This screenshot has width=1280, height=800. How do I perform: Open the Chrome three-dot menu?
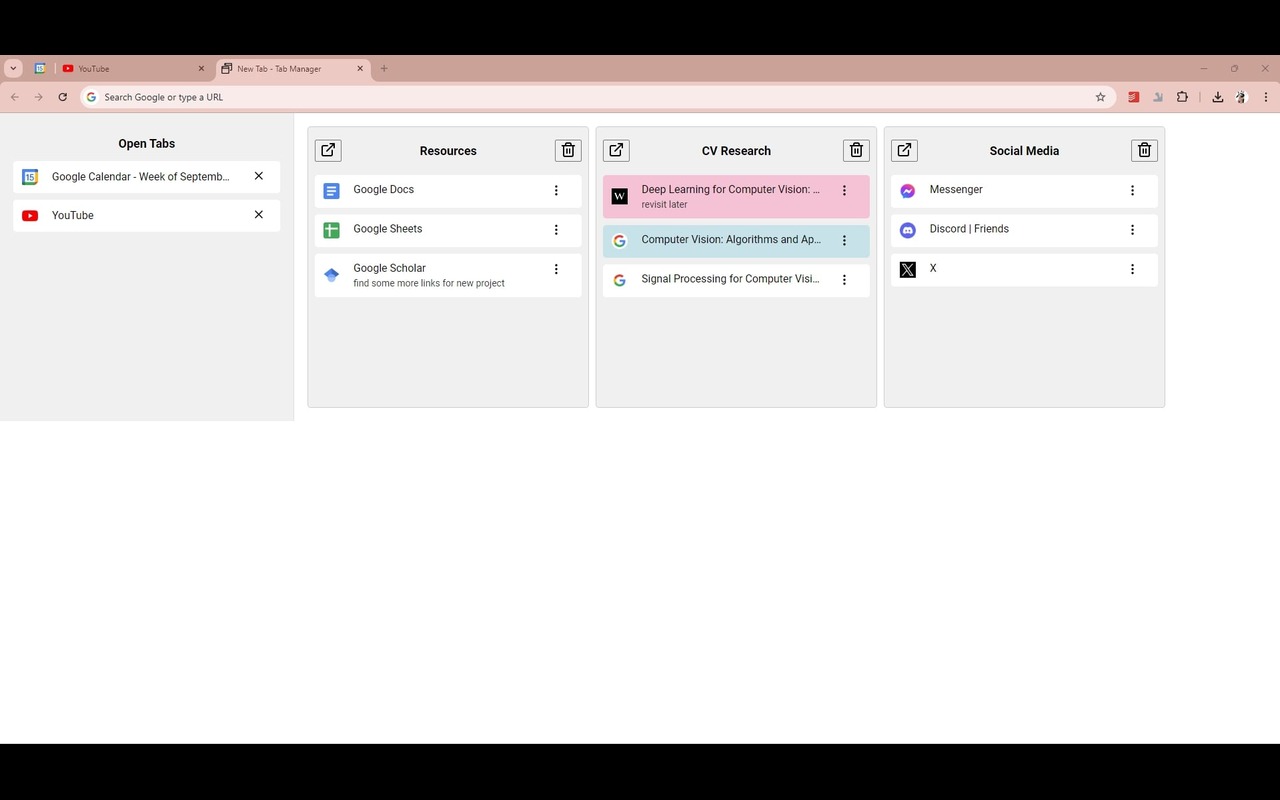pyautogui.click(x=1266, y=97)
